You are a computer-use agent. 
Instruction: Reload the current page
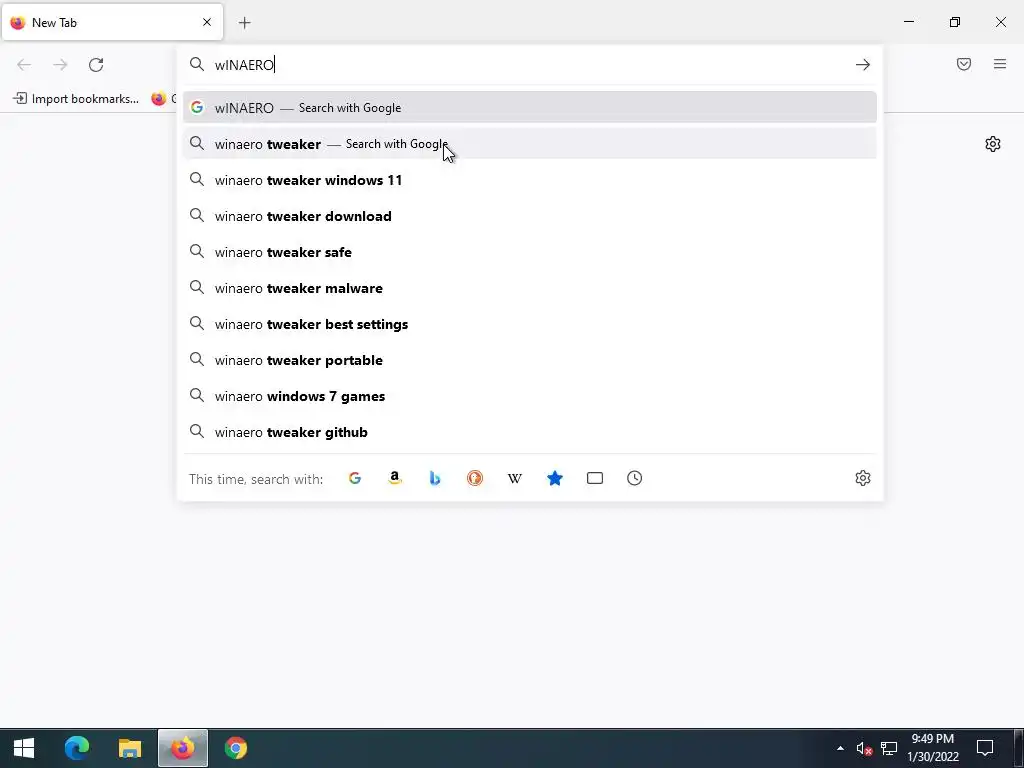pyautogui.click(x=96, y=65)
